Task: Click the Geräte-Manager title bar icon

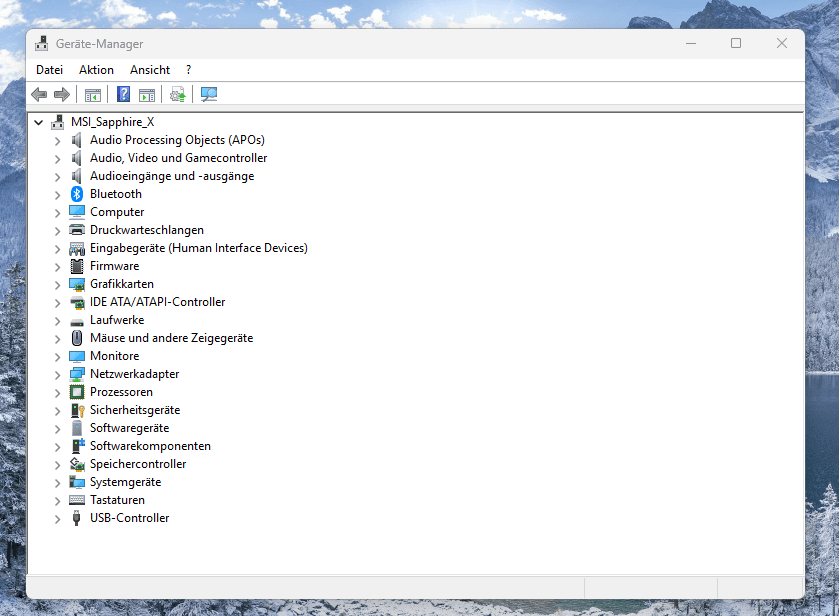Action: tap(42, 44)
